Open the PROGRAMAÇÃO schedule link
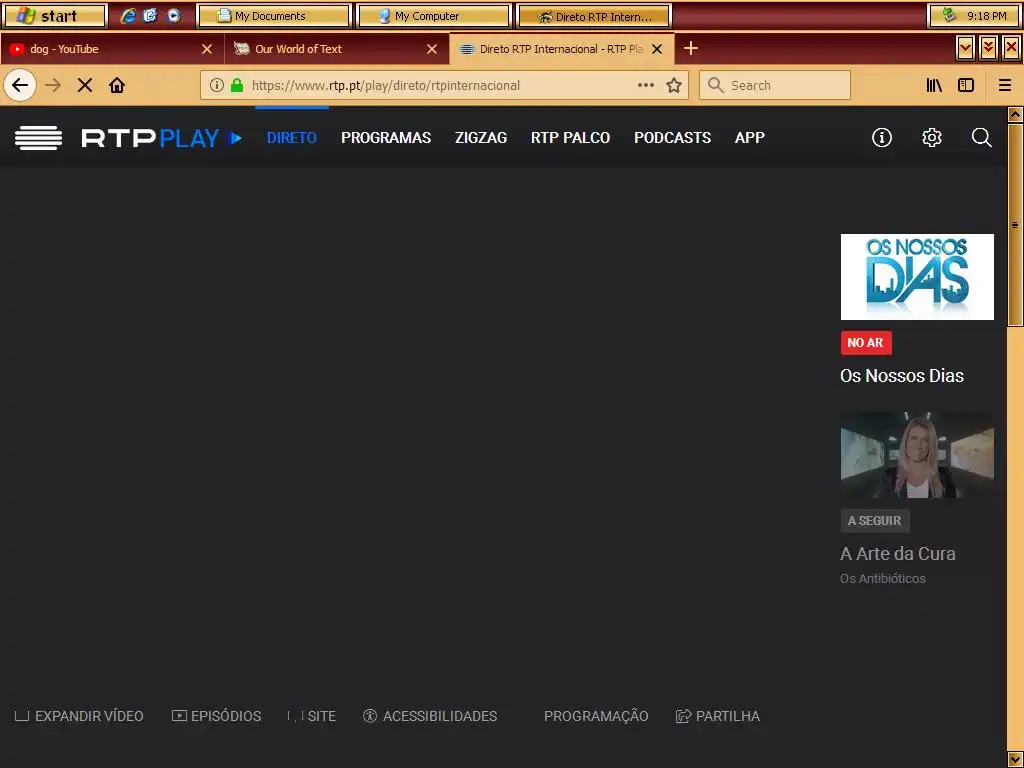The height and width of the screenshot is (768, 1024). coord(596,716)
